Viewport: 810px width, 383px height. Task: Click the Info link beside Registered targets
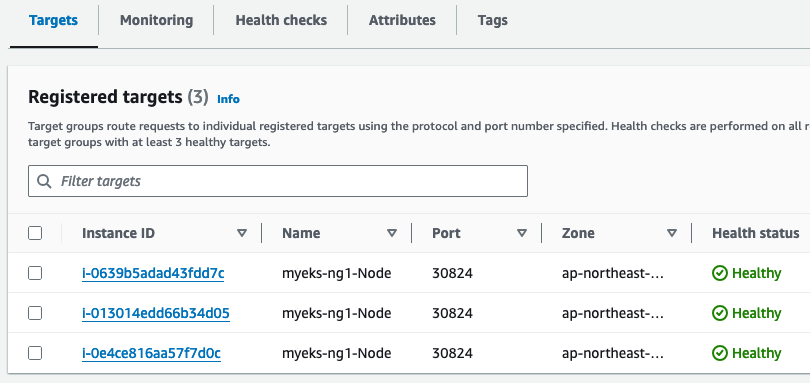pyautogui.click(x=228, y=99)
